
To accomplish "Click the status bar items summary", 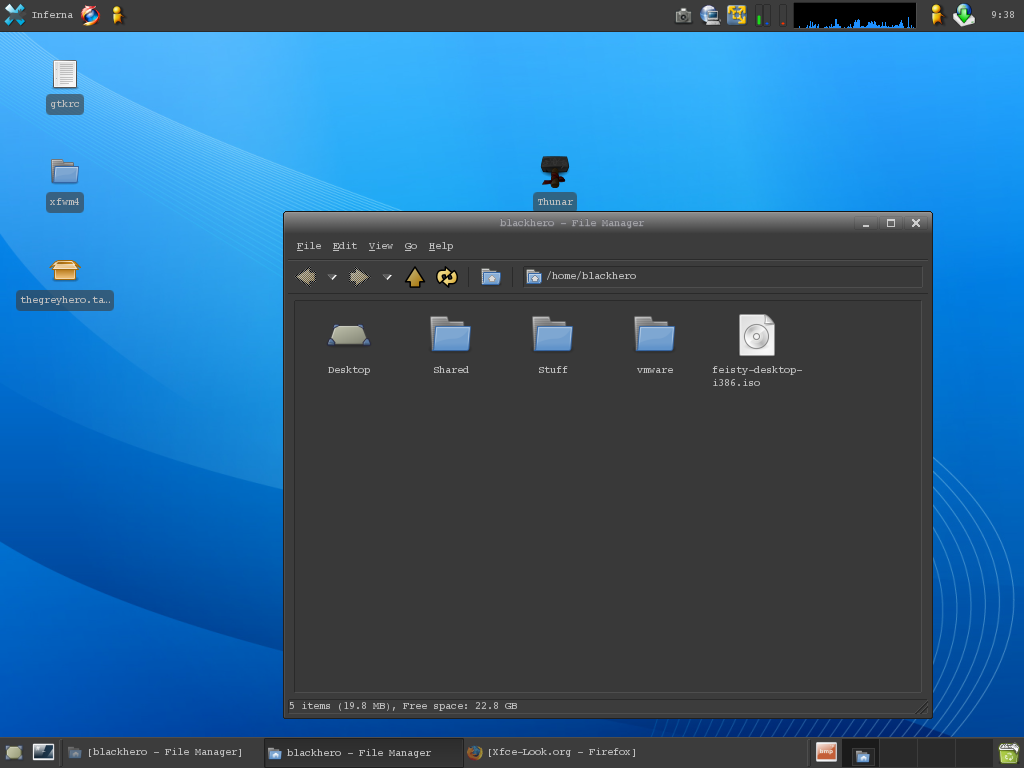I will pyautogui.click(x=403, y=706).
